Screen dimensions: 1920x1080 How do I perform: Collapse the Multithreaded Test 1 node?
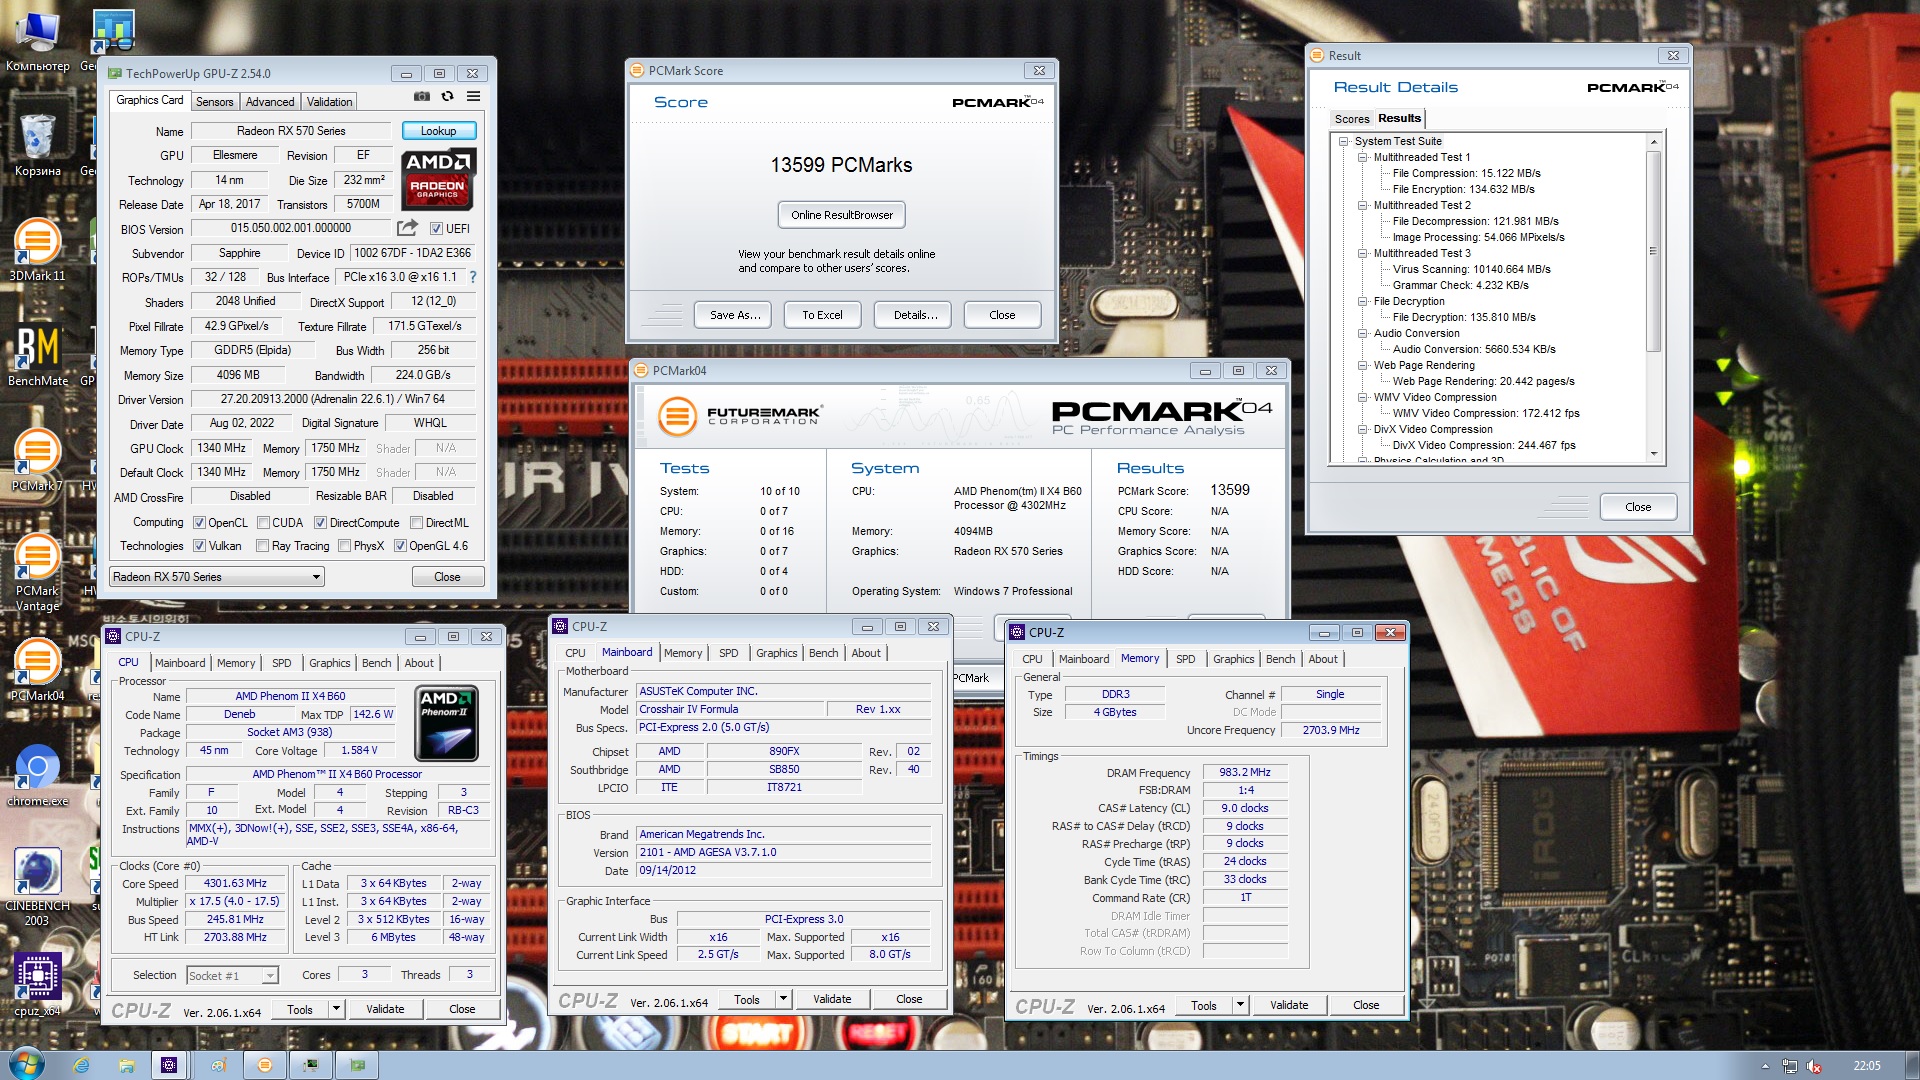pos(1362,157)
